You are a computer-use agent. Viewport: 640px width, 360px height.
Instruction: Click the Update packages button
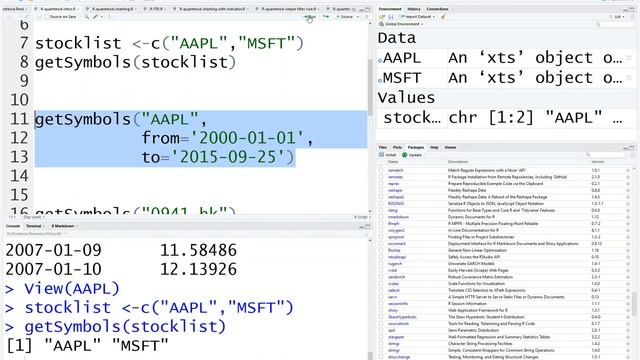click(412, 155)
